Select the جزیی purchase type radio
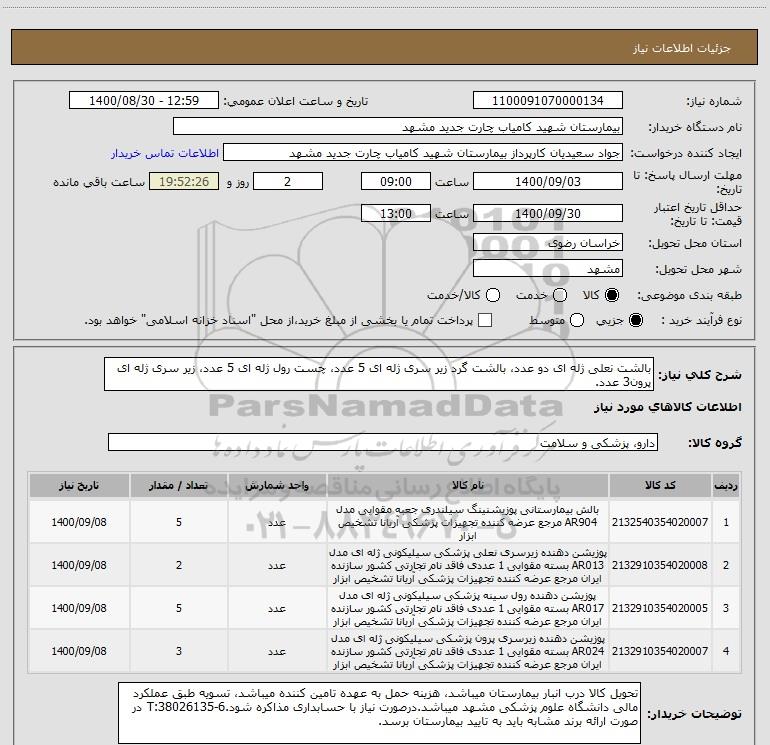 (x=635, y=320)
